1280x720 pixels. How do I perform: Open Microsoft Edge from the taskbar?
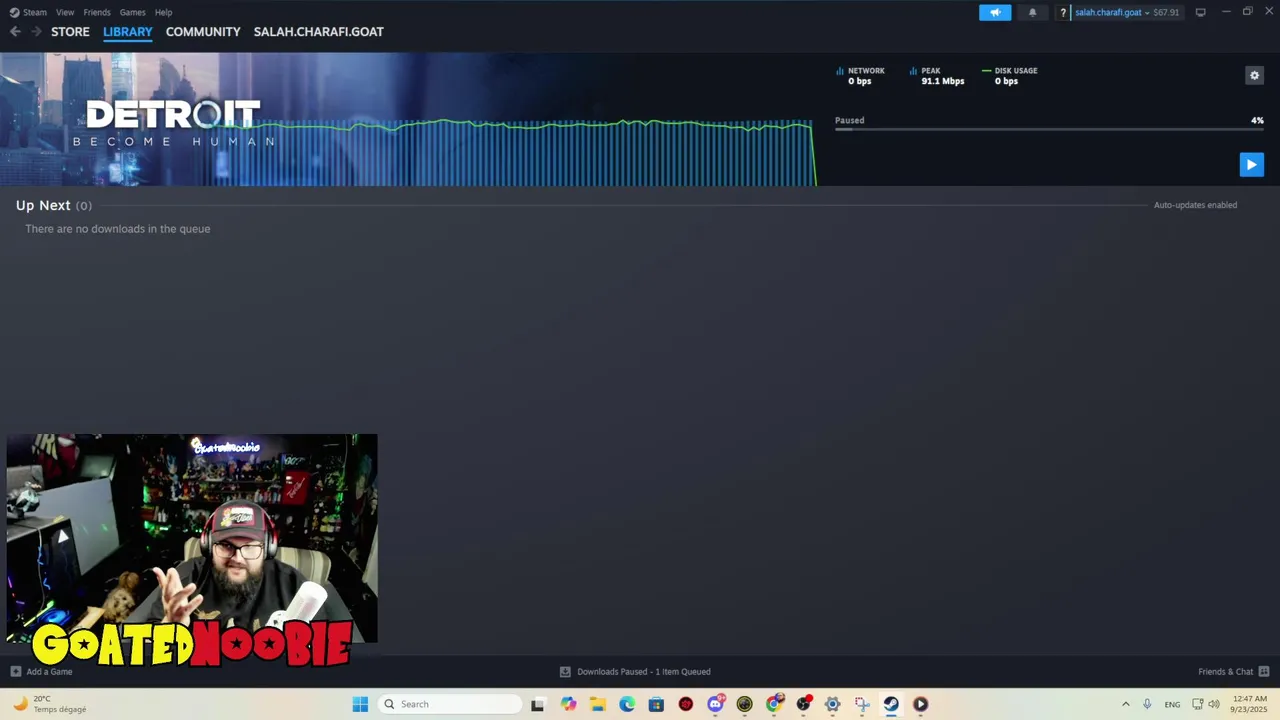(627, 704)
